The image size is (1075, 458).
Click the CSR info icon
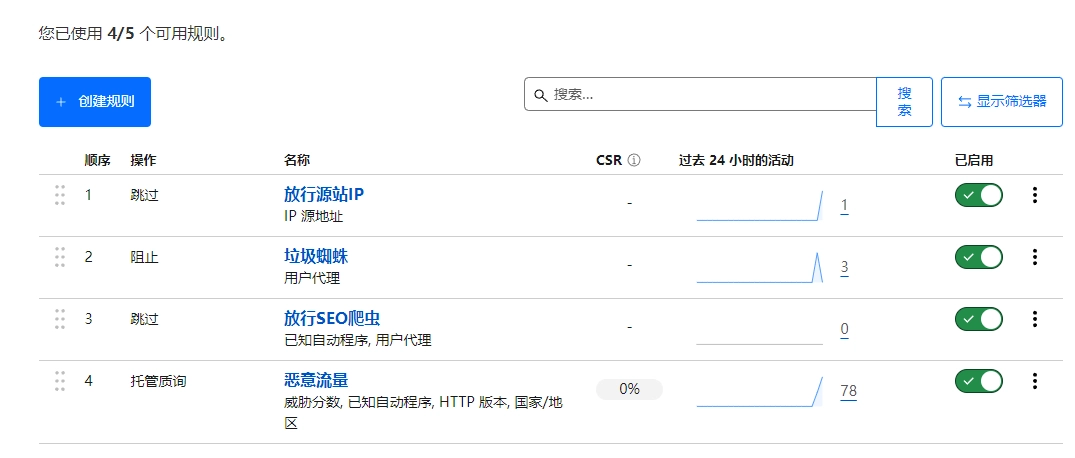(634, 160)
